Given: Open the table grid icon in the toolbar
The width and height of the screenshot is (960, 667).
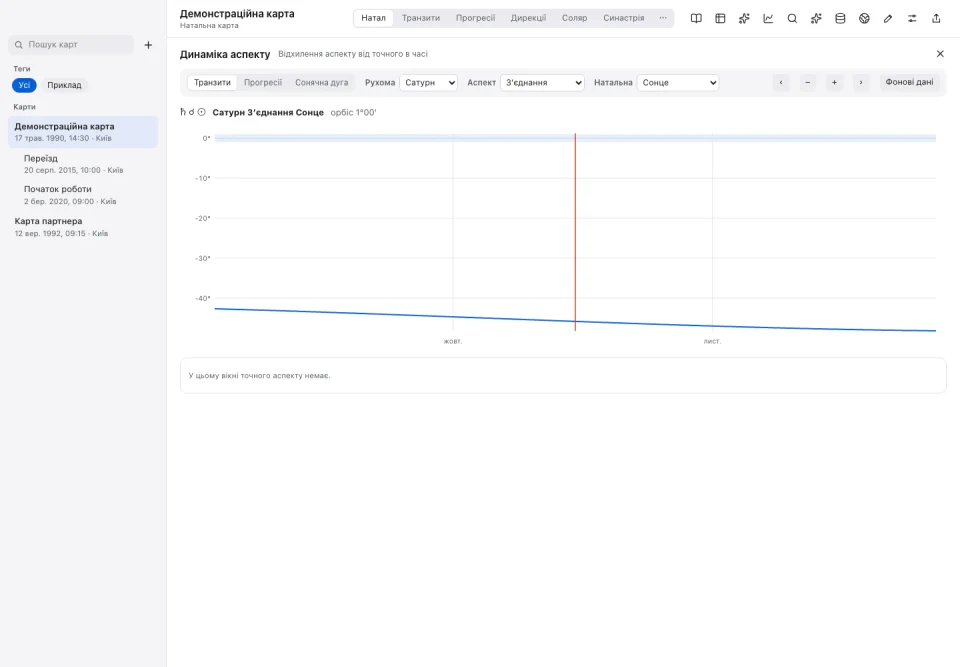Looking at the screenshot, I should (720, 18).
